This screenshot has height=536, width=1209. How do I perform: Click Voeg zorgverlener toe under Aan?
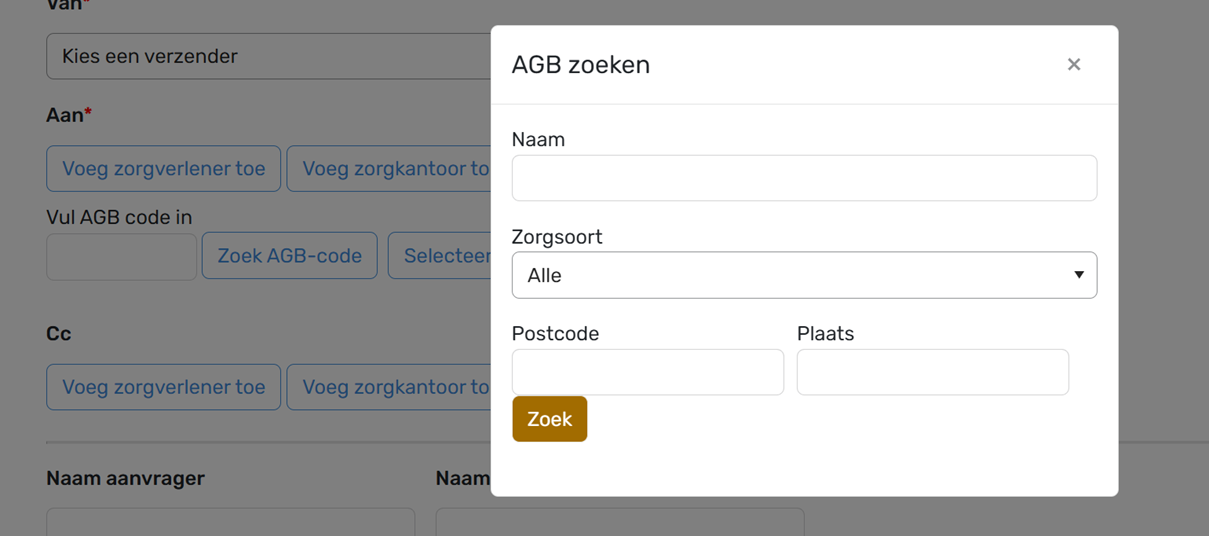pyautogui.click(x=164, y=169)
